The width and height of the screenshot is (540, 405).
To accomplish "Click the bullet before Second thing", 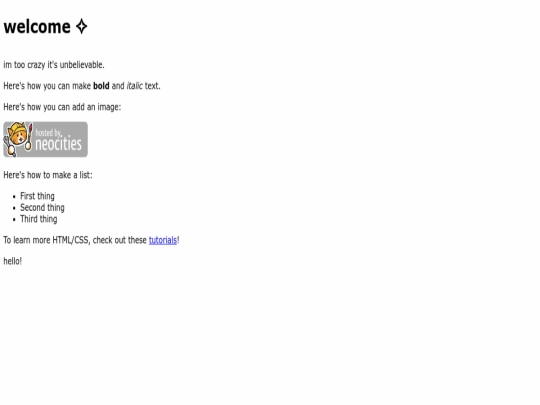I will (x=14, y=208).
